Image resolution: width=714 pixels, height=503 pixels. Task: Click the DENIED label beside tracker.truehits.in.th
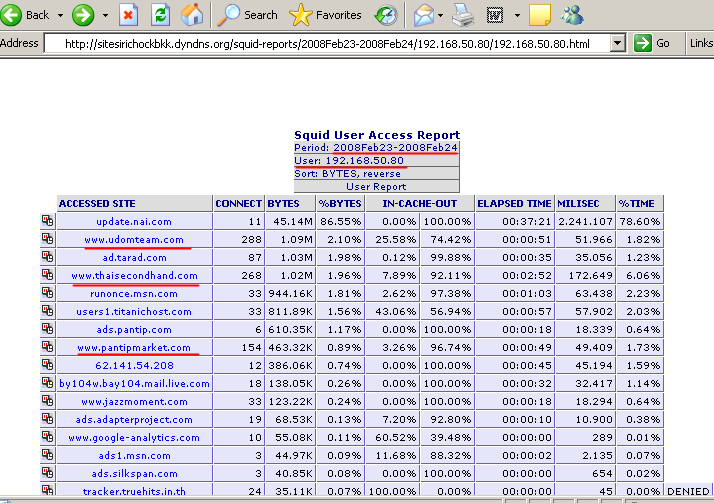pos(688,491)
